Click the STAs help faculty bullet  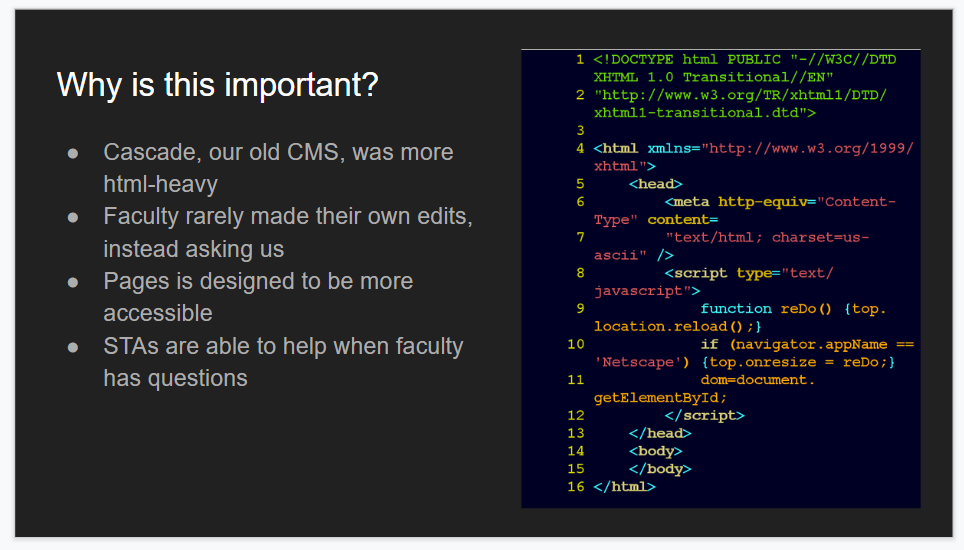coord(283,362)
